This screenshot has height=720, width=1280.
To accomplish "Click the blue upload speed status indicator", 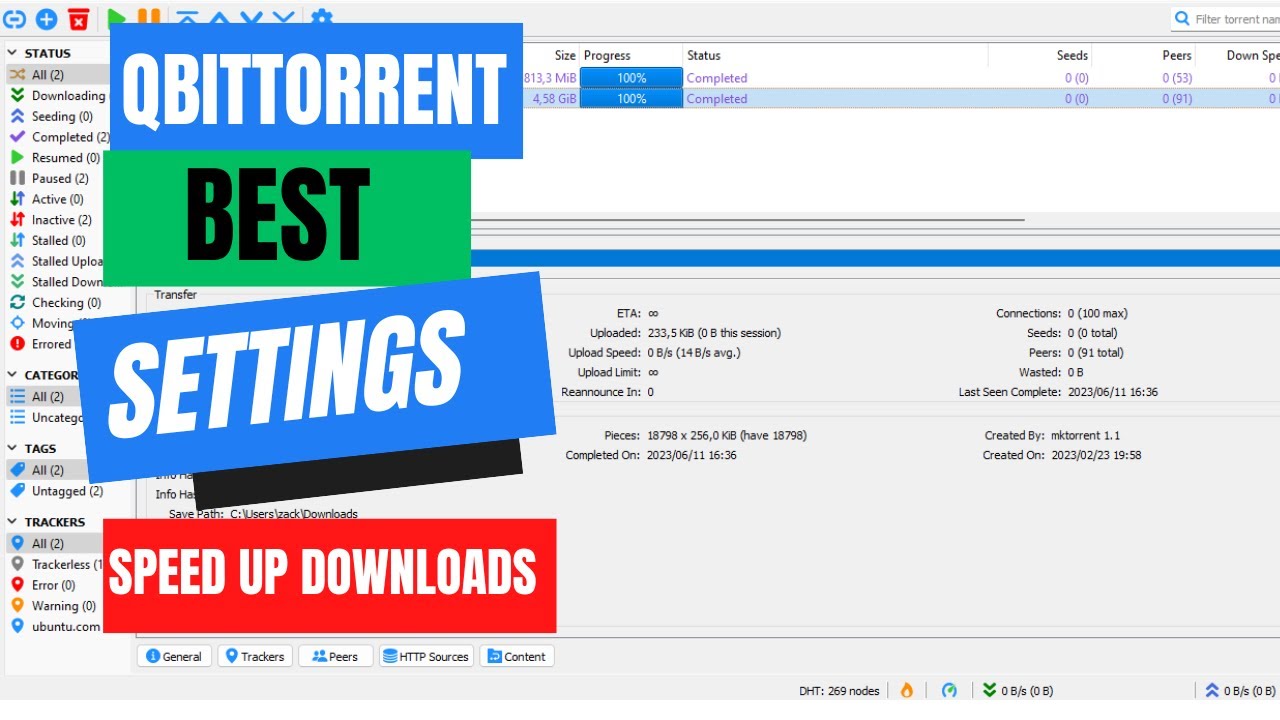I will click(x=1240, y=690).
